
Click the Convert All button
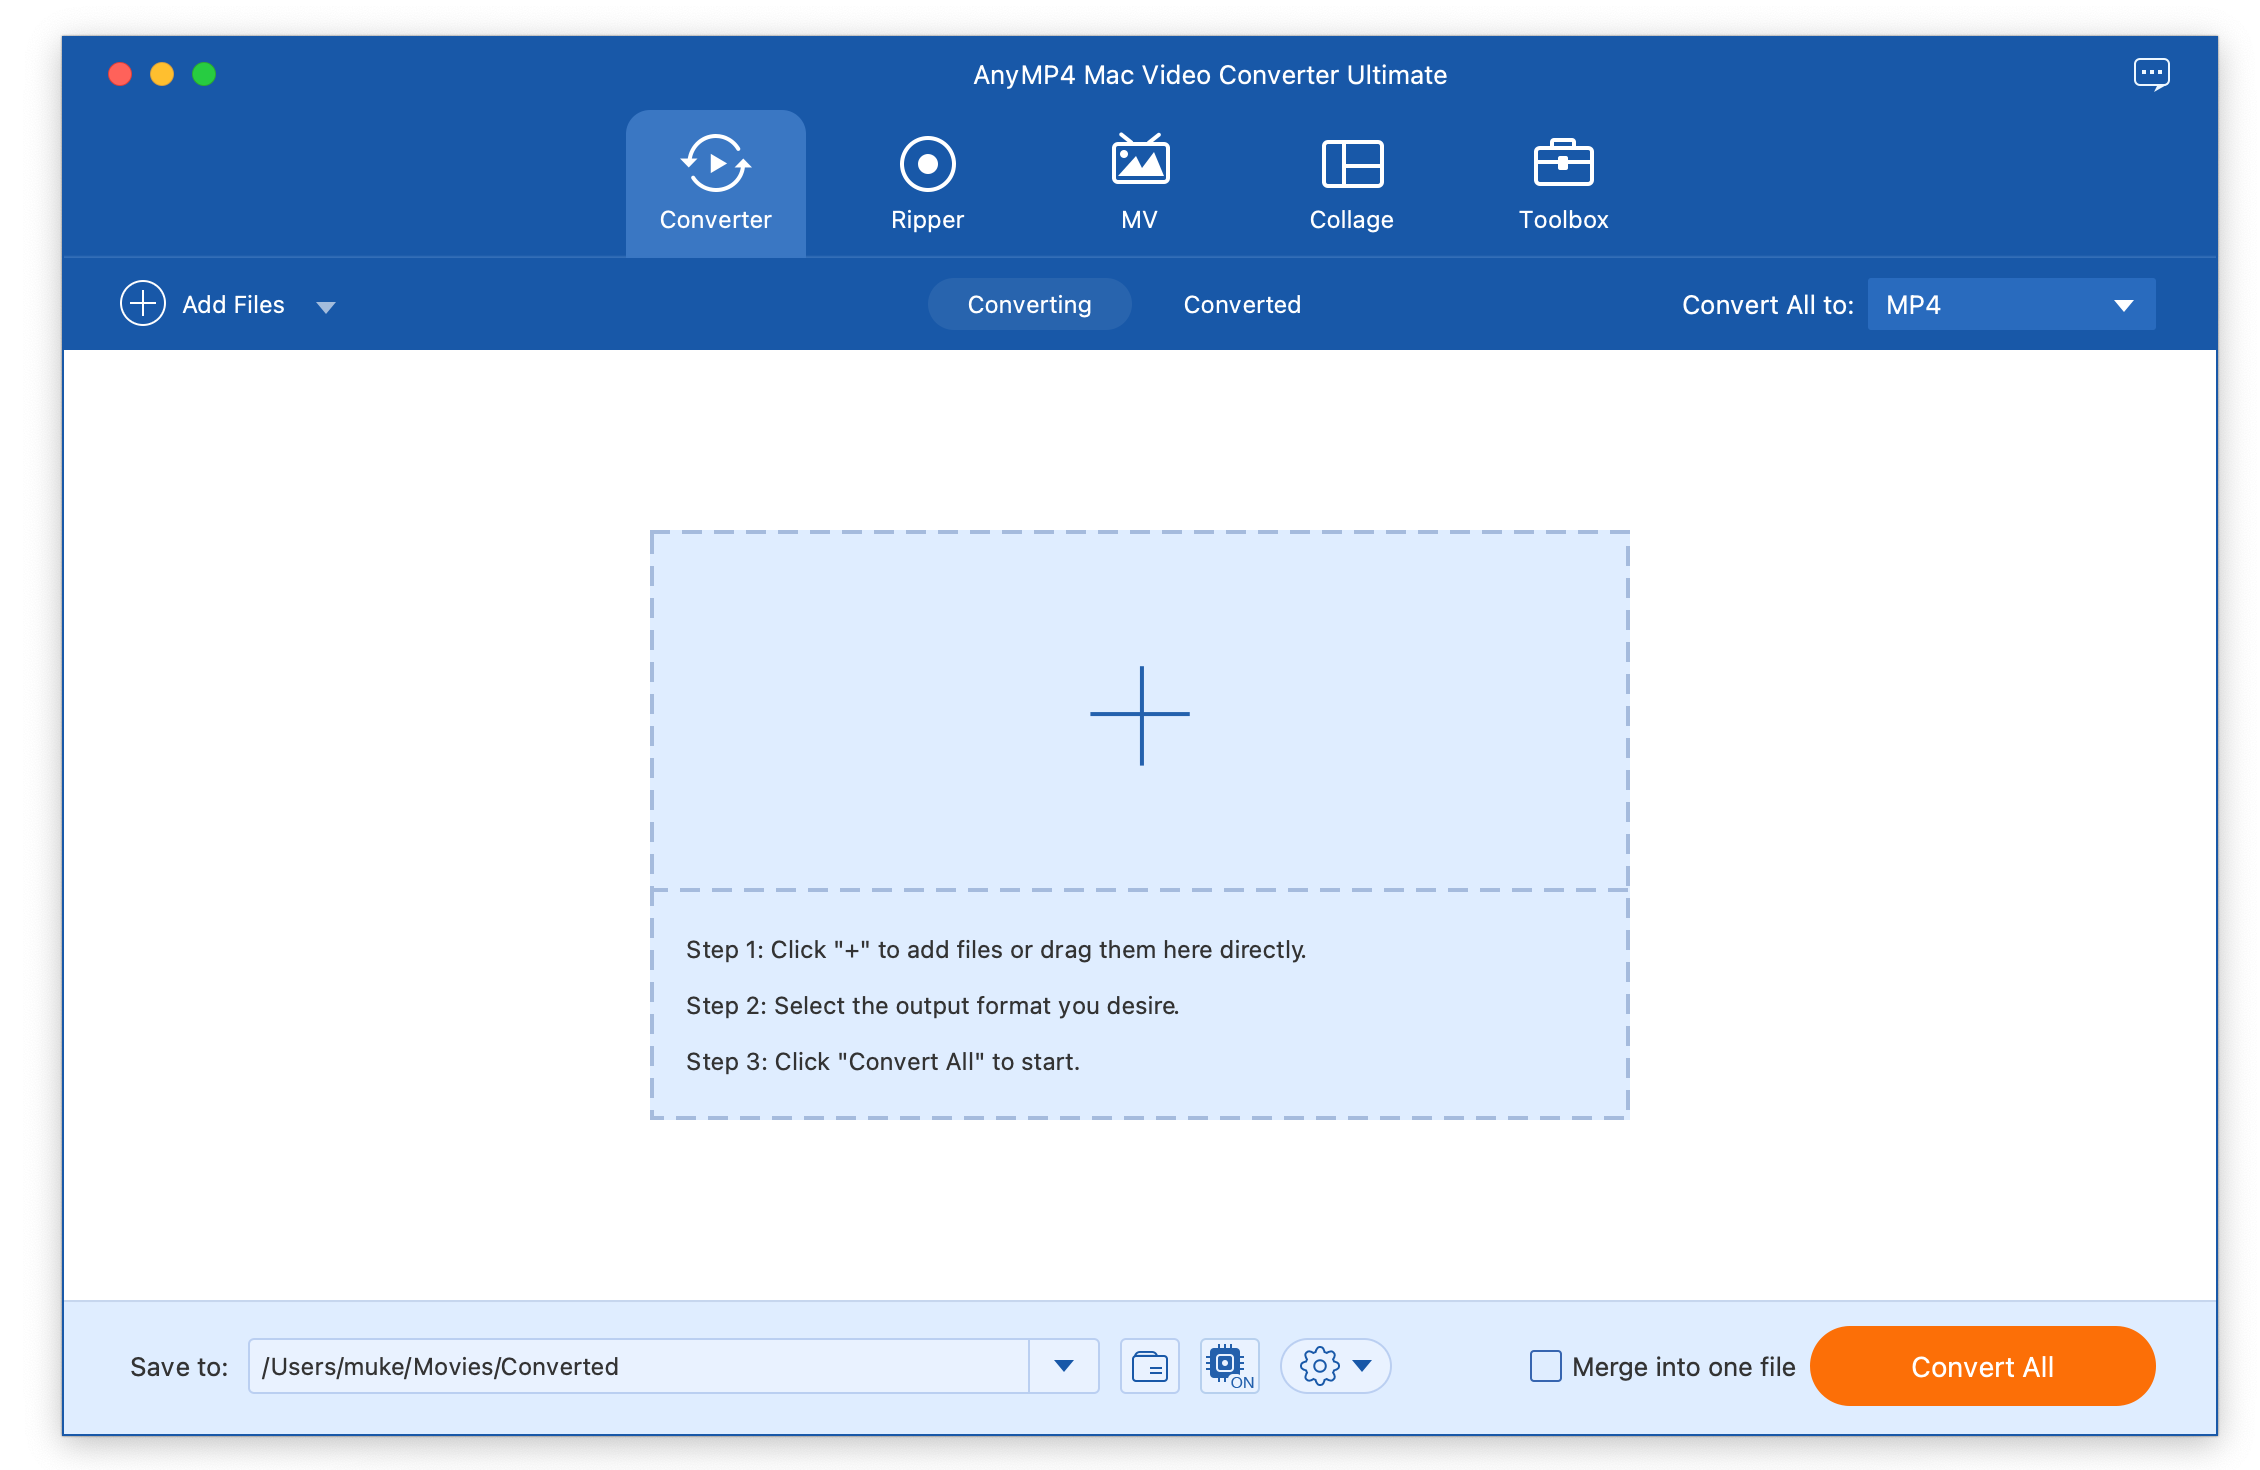[x=1982, y=1366]
